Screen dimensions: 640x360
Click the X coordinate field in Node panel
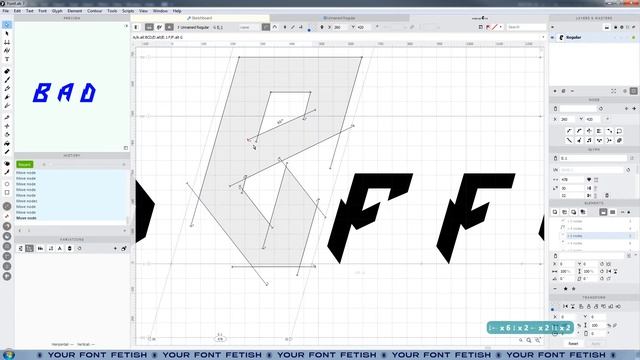(x=568, y=119)
